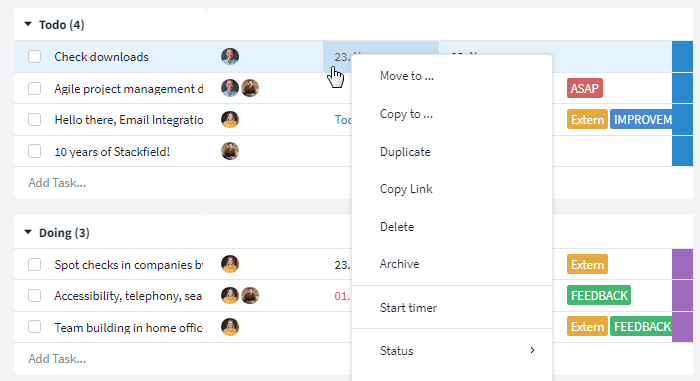
Task: Open the Check downloads task
Action: pyautogui.click(x=101, y=57)
